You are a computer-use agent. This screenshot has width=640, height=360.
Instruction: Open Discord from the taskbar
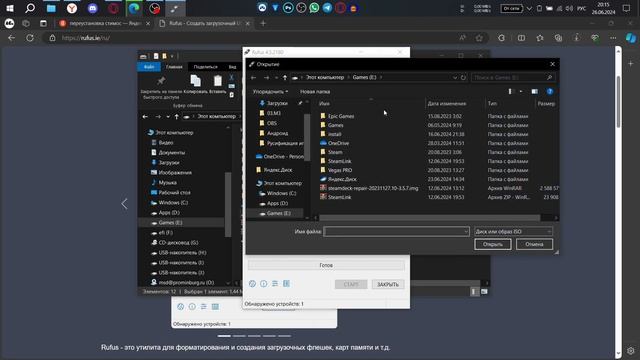point(93,8)
